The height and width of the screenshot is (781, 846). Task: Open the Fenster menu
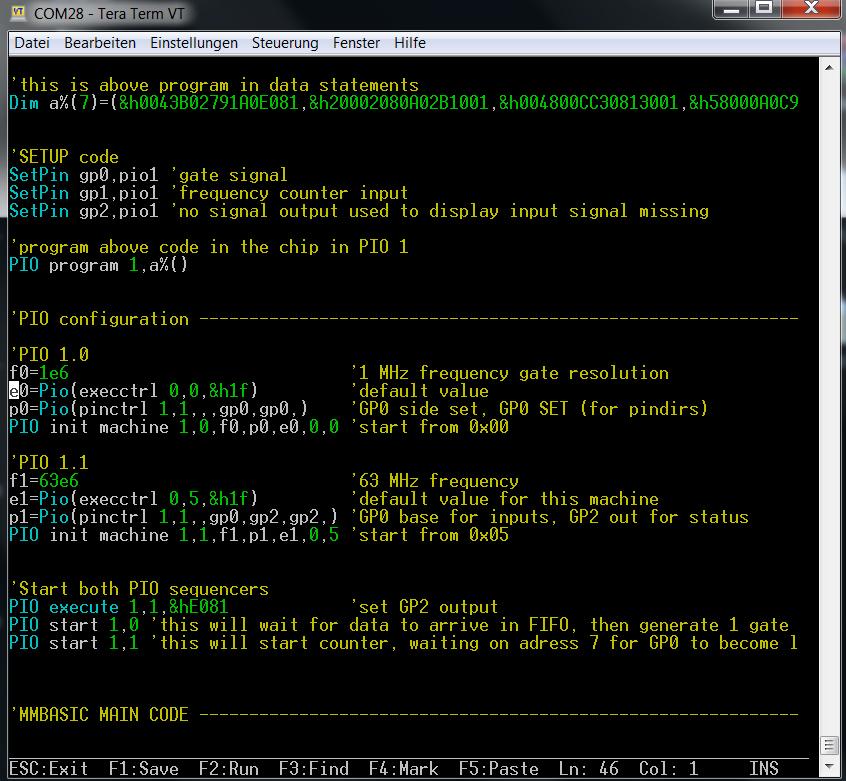click(x=356, y=43)
